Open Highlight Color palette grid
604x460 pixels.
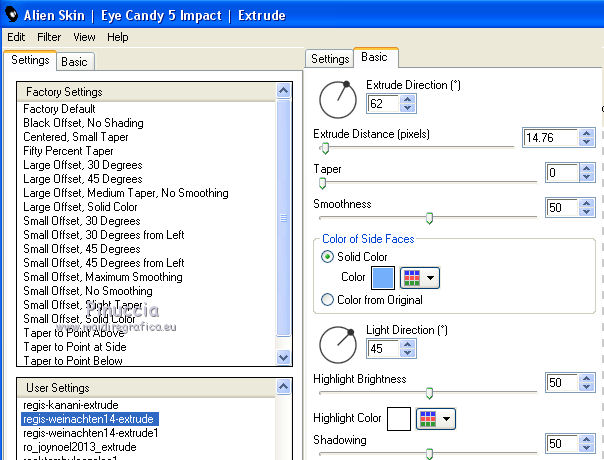click(428, 419)
